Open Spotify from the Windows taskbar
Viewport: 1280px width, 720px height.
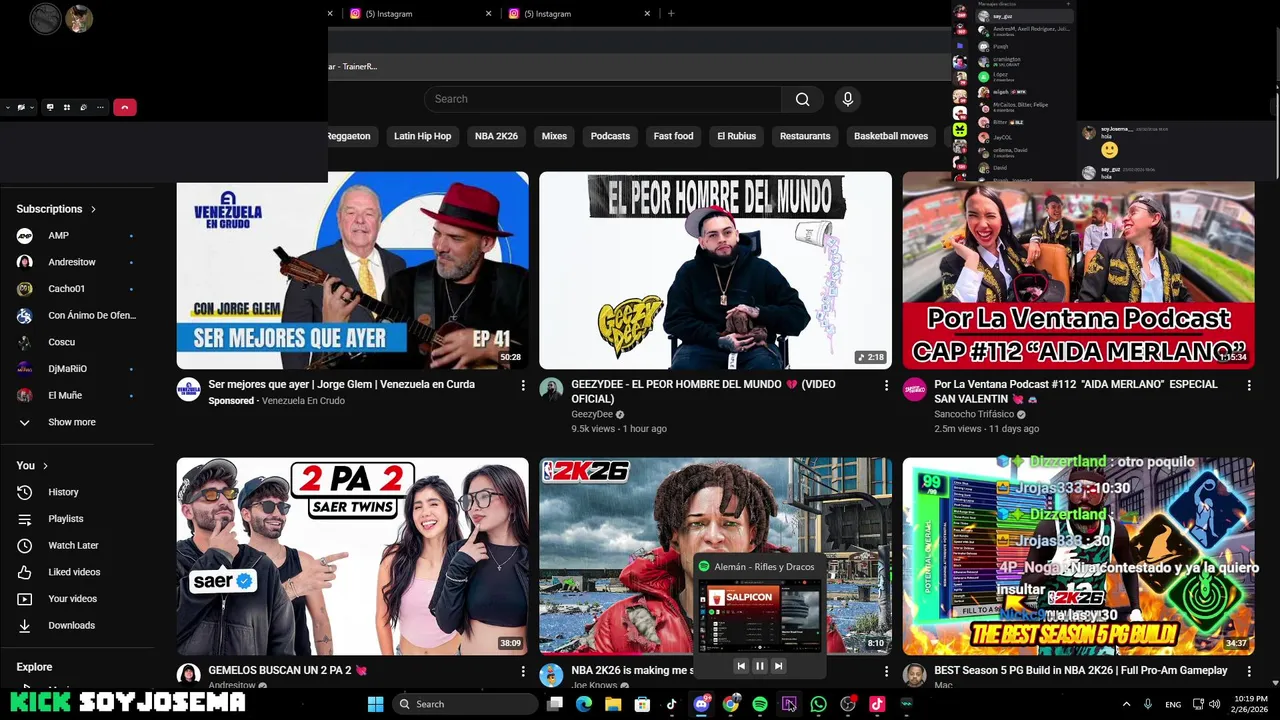coord(760,704)
